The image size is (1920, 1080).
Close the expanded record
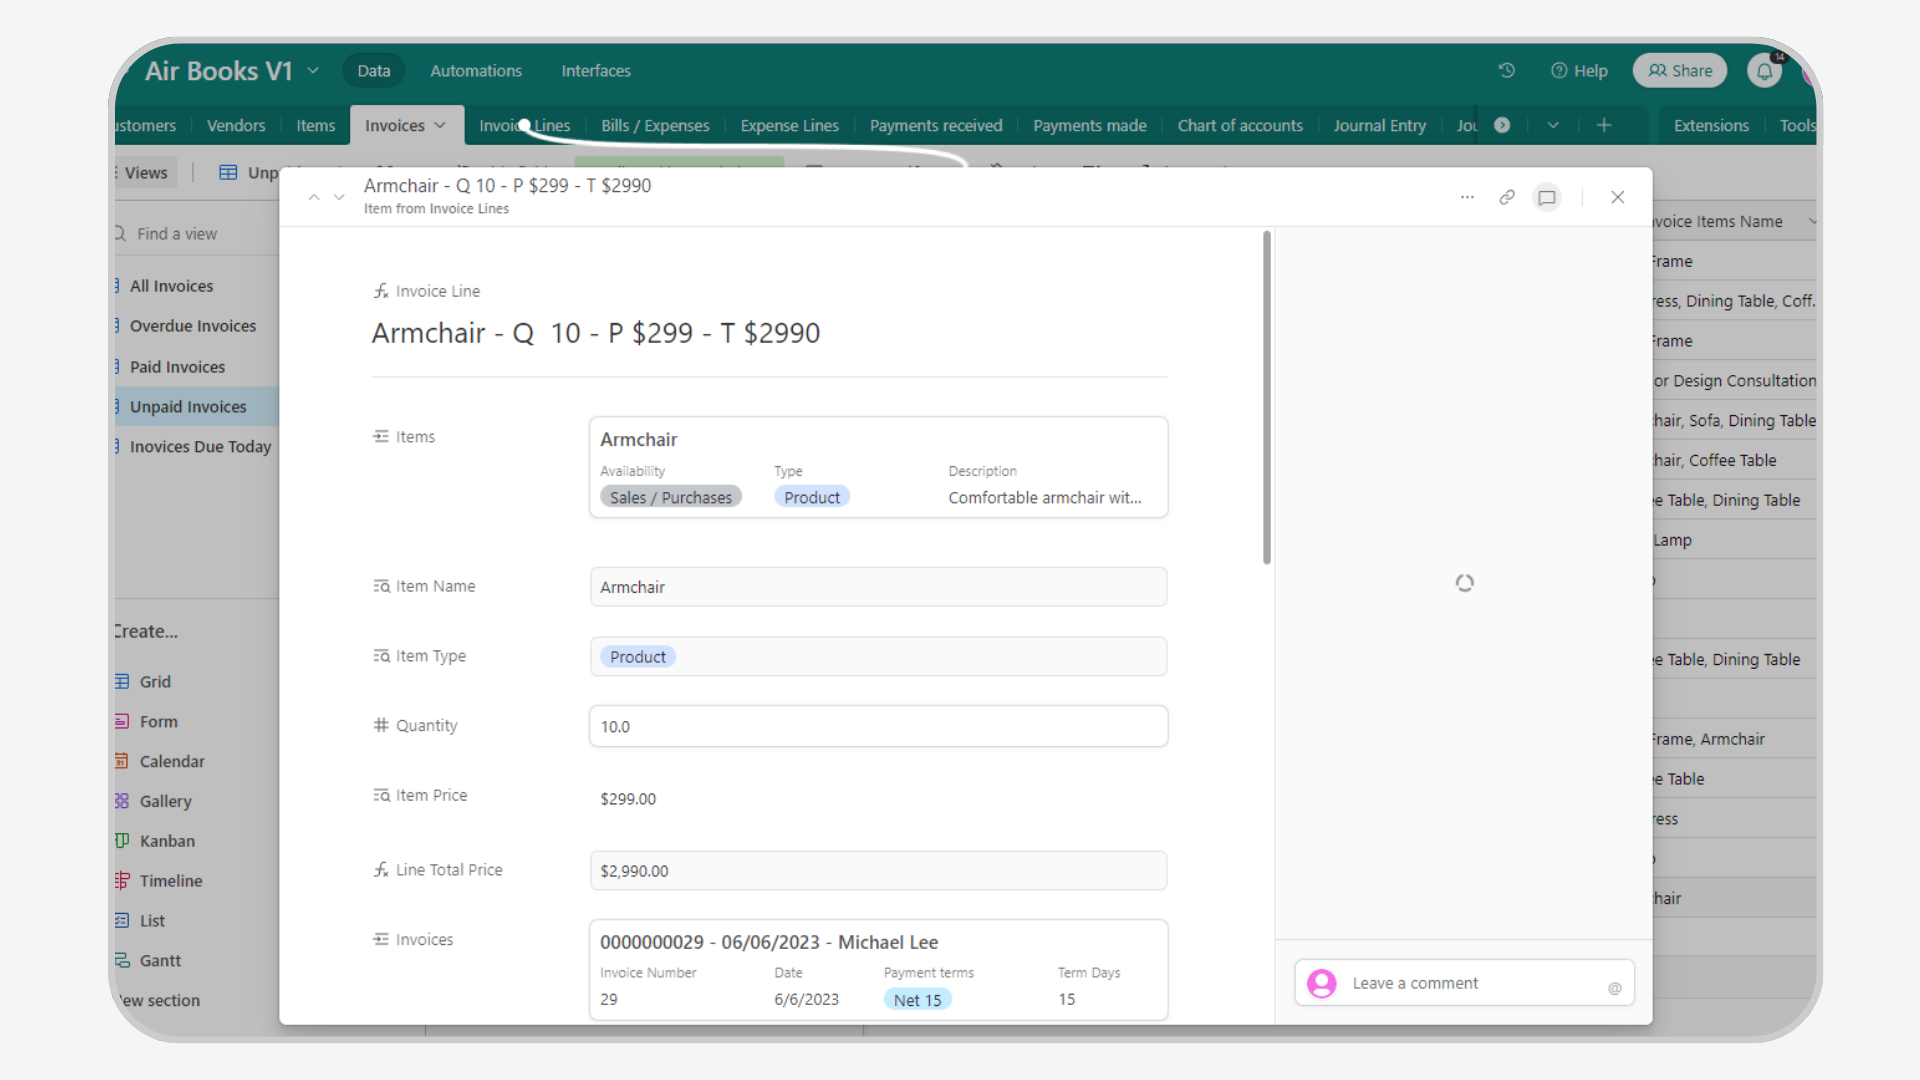(x=1617, y=197)
